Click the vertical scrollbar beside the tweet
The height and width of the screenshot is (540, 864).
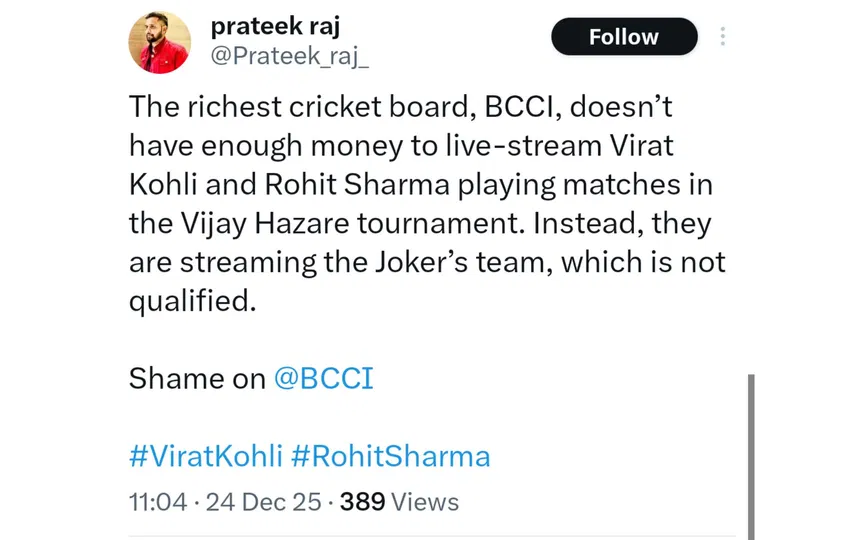tap(750, 450)
